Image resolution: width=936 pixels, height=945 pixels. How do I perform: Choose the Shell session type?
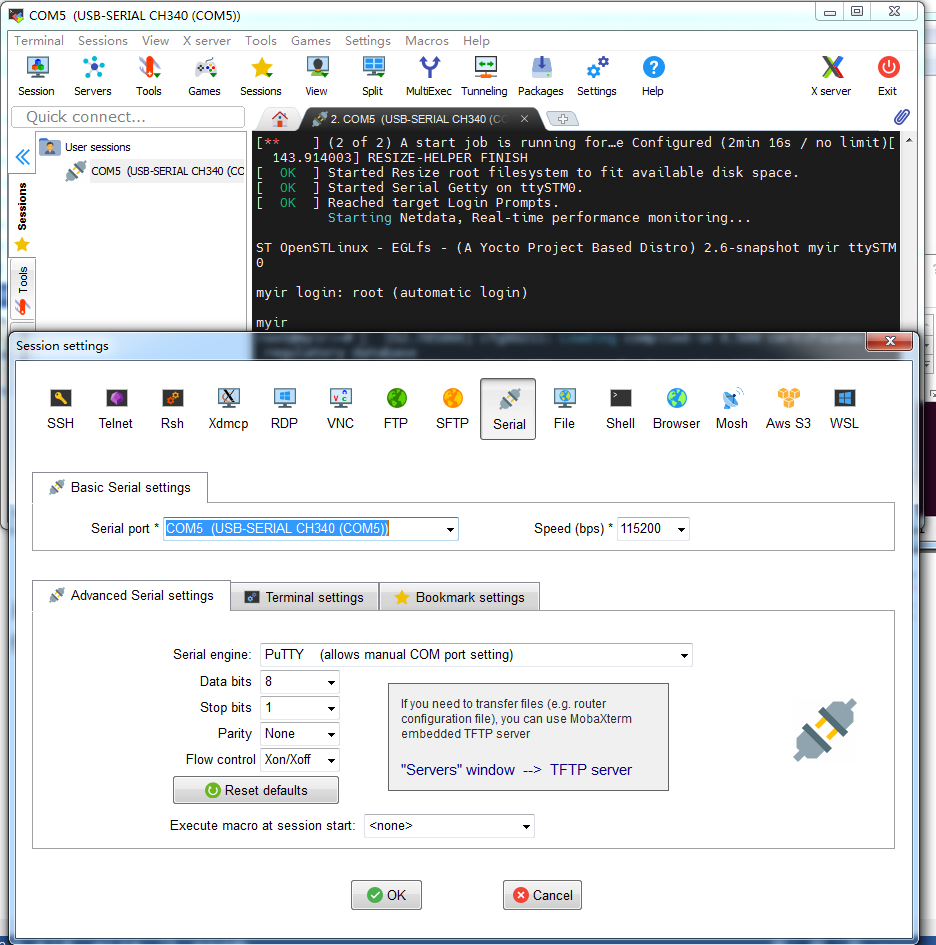[621, 409]
